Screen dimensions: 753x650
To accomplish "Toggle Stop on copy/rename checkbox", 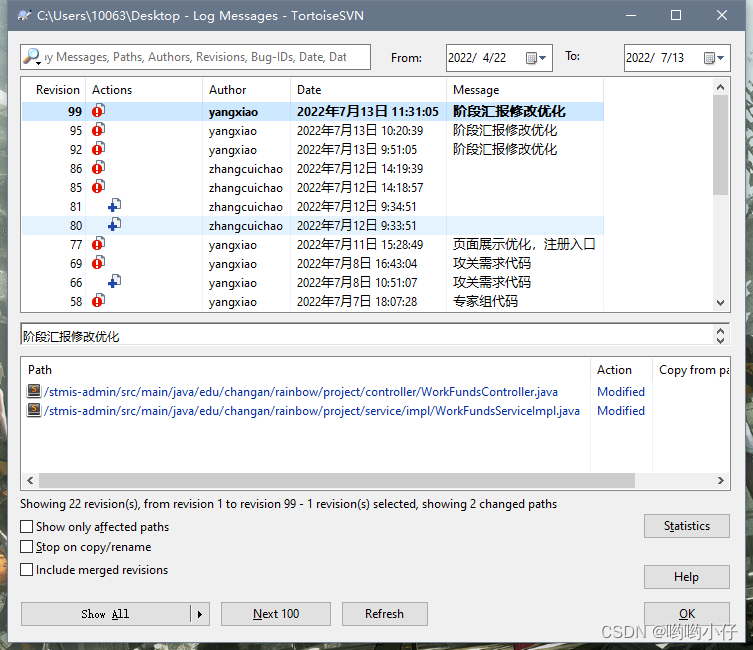I will [27, 547].
